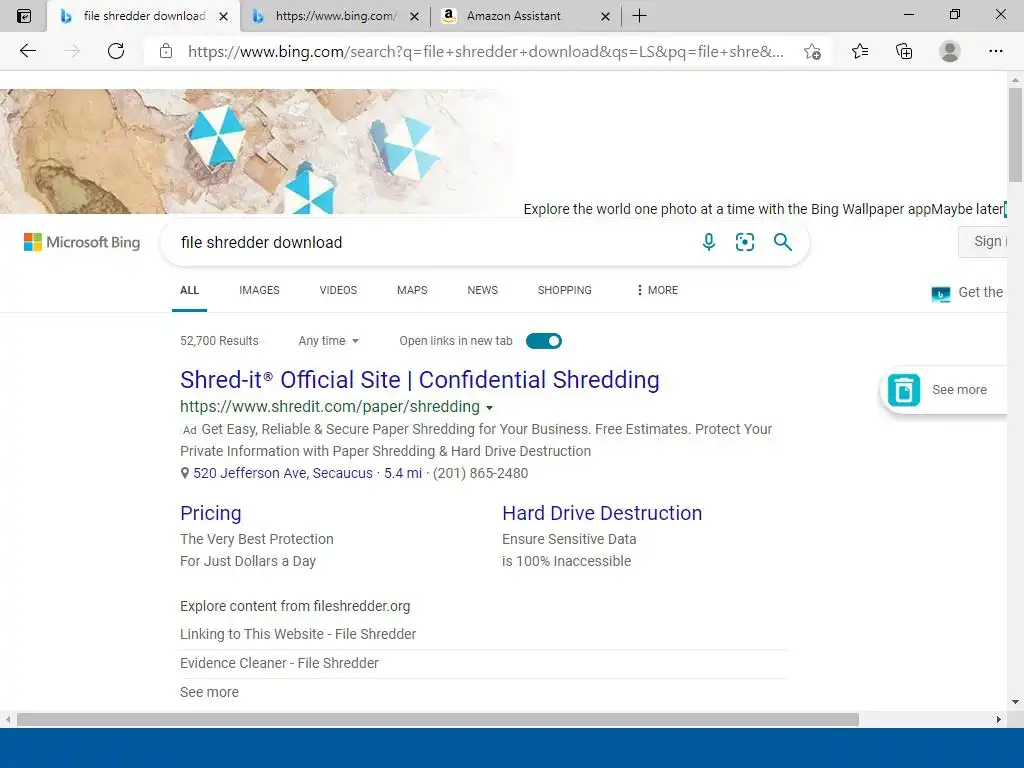Open the Pricing sitelink
The image size is (1024, 768).
click(211, 513)
